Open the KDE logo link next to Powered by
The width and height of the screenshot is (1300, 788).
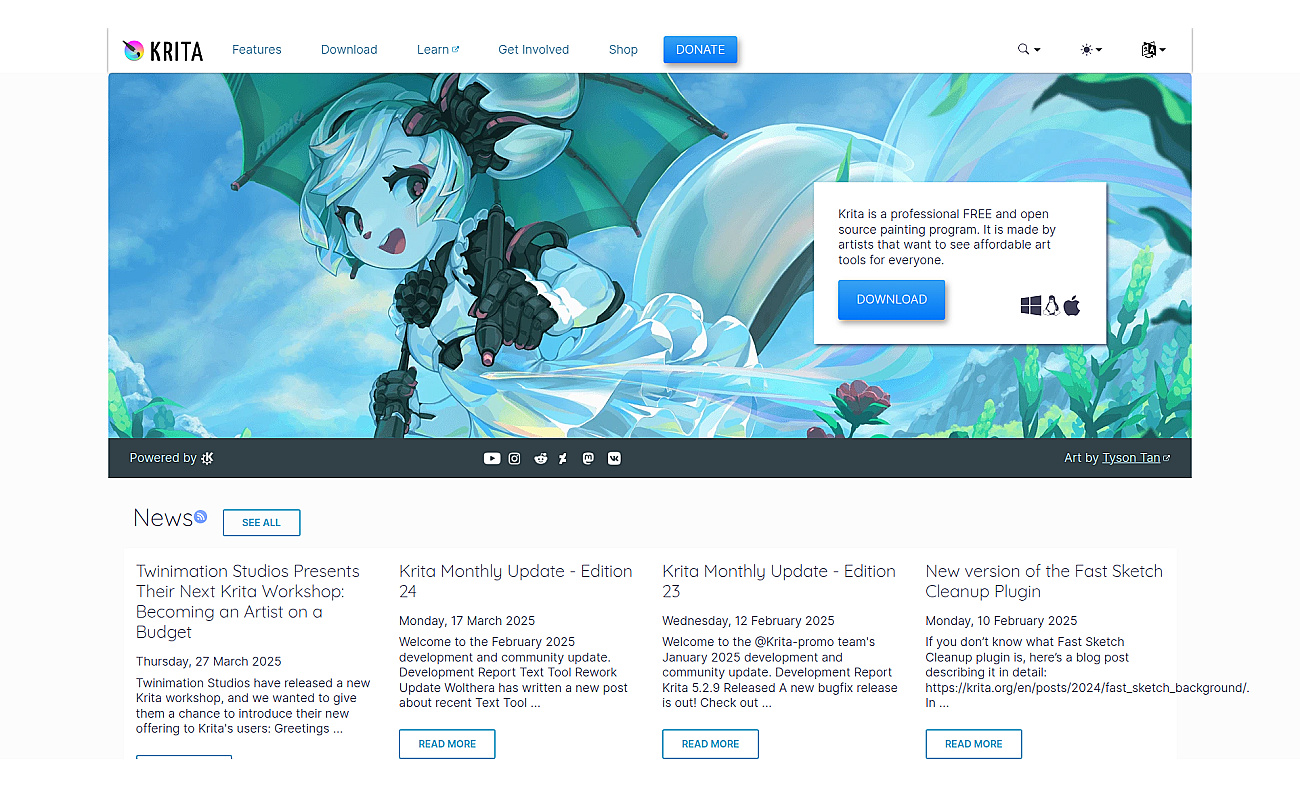click(x=207, y=458)
